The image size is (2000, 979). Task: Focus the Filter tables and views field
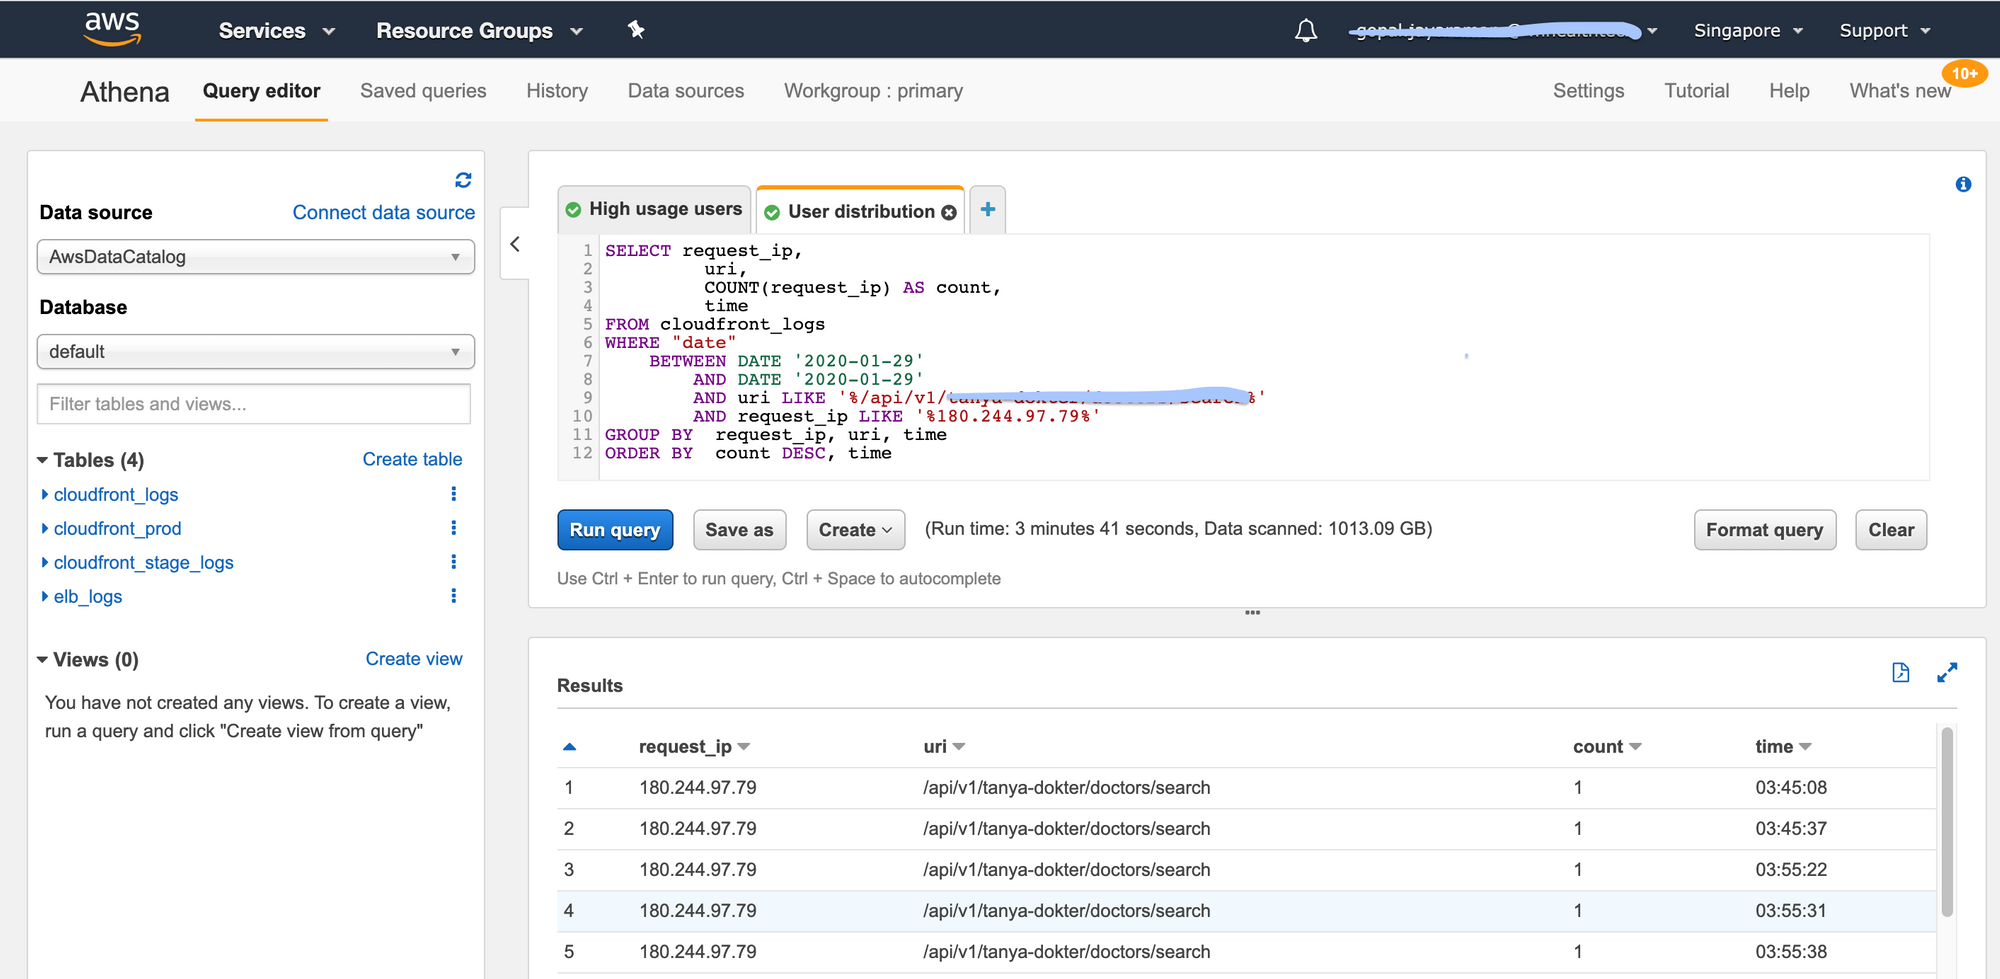254,404
